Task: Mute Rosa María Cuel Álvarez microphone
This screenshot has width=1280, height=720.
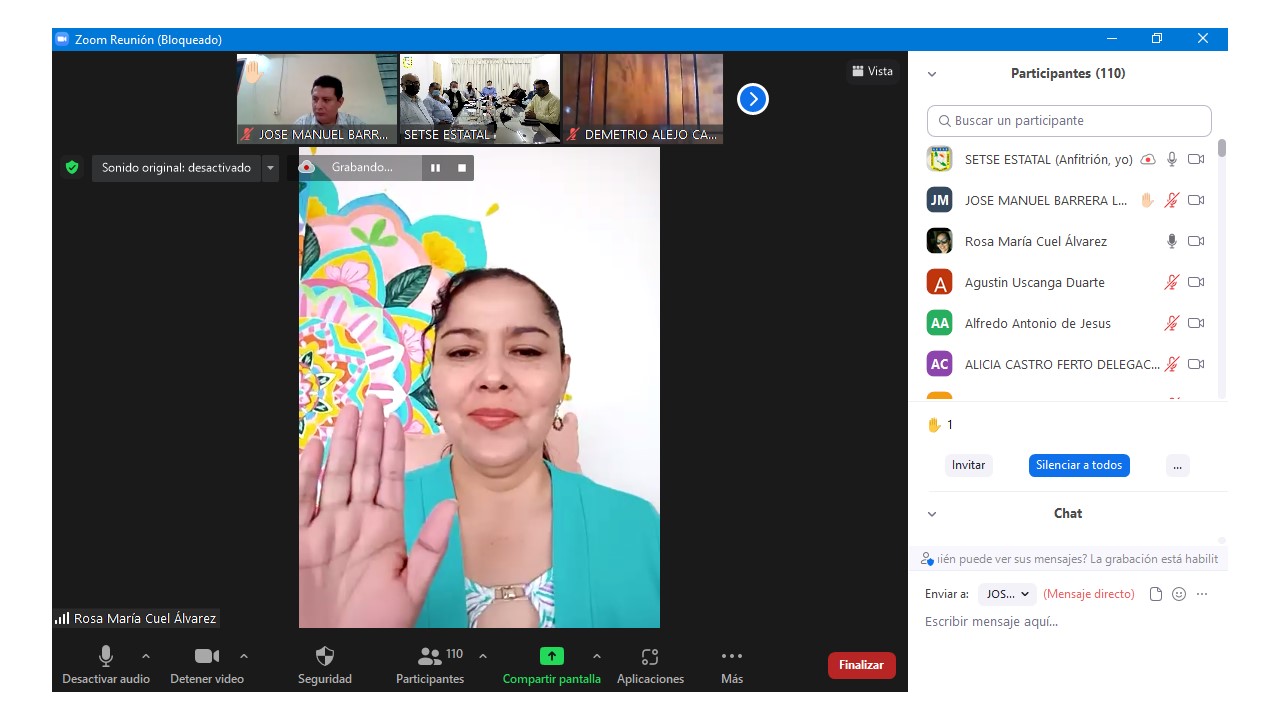Action: click(1172, 241)
